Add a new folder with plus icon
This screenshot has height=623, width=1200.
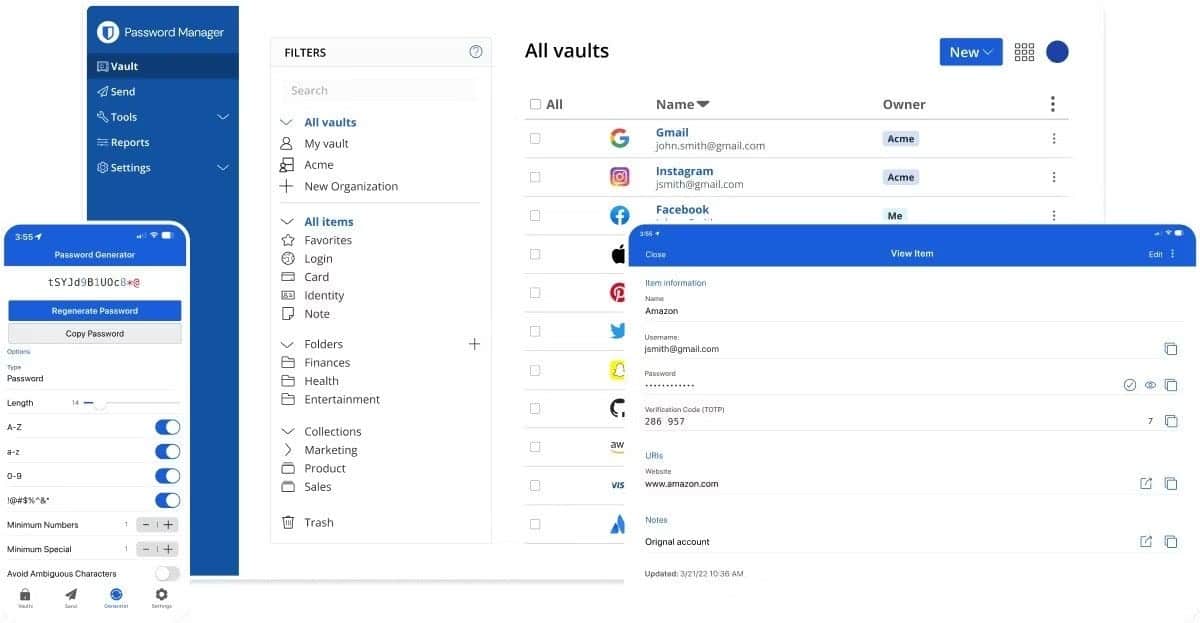474,344
